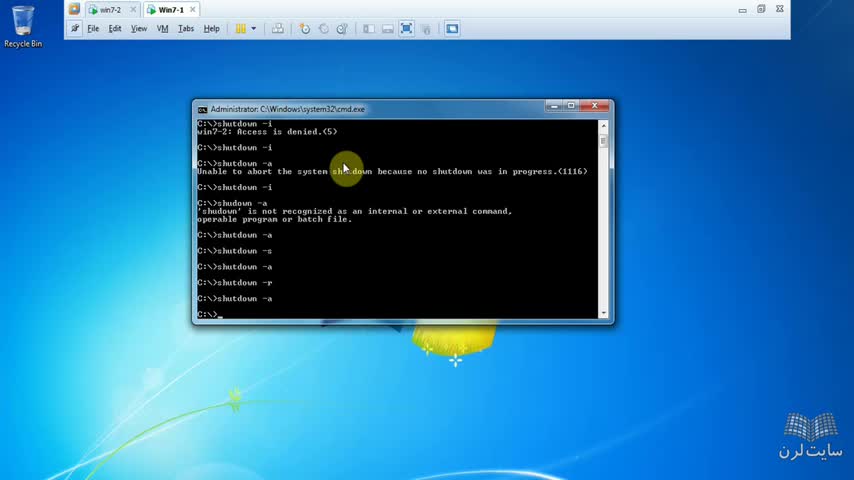Open the snapshot manager
The image size is (854, 480).
[x=342, y=29]
